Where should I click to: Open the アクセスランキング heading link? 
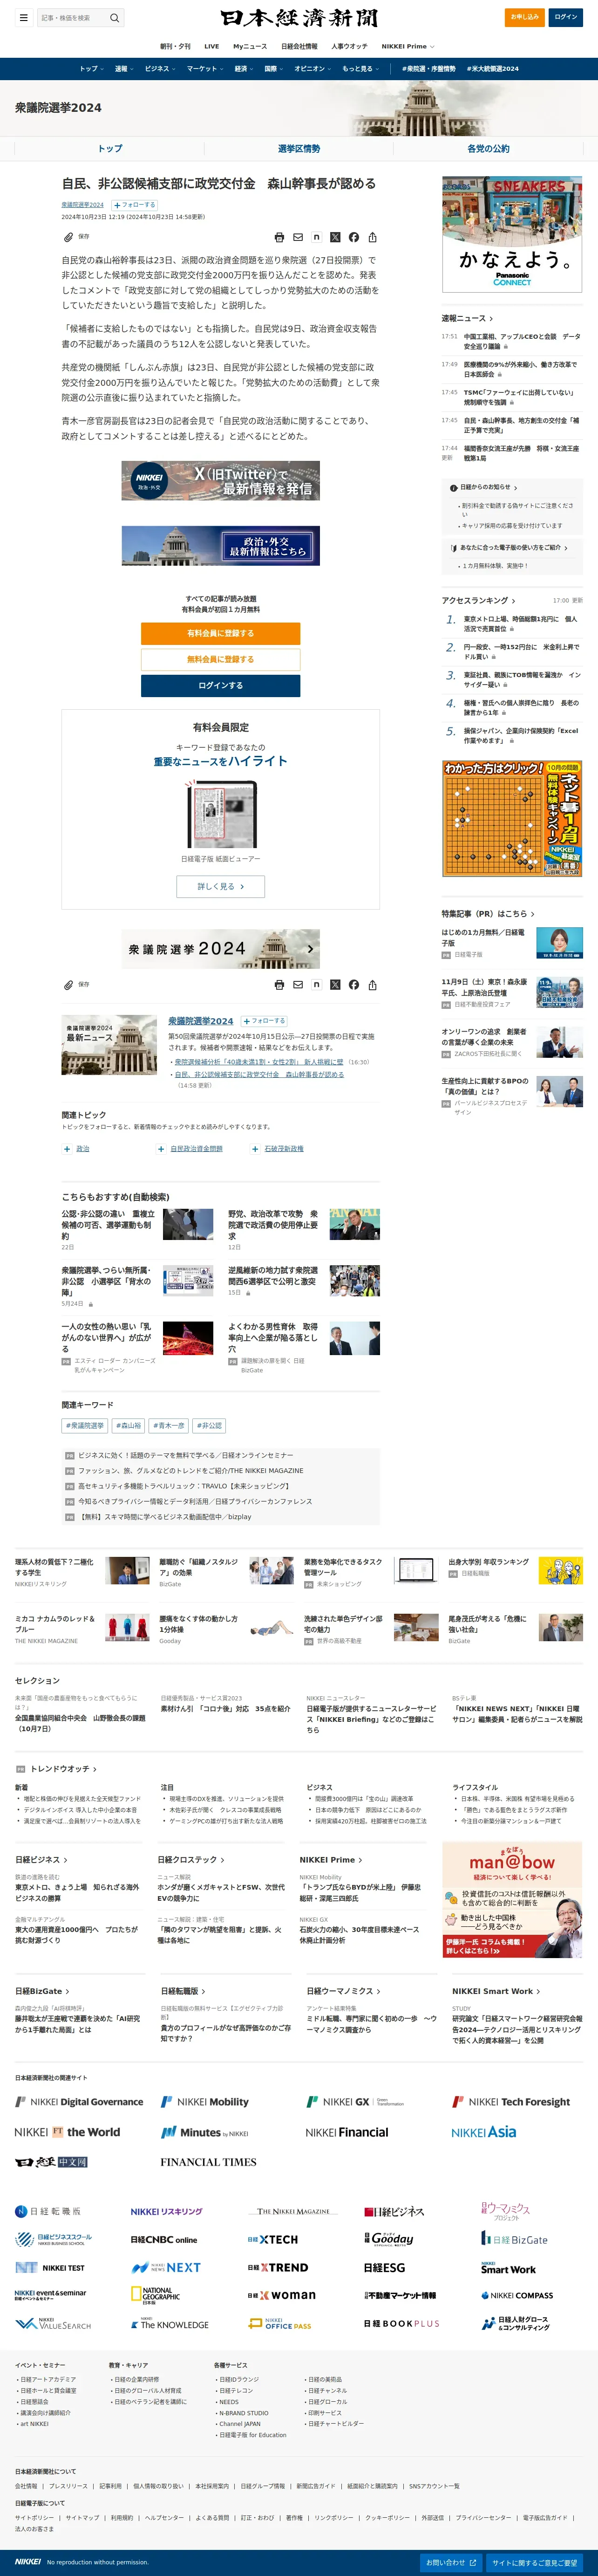(x=478, y=600)
